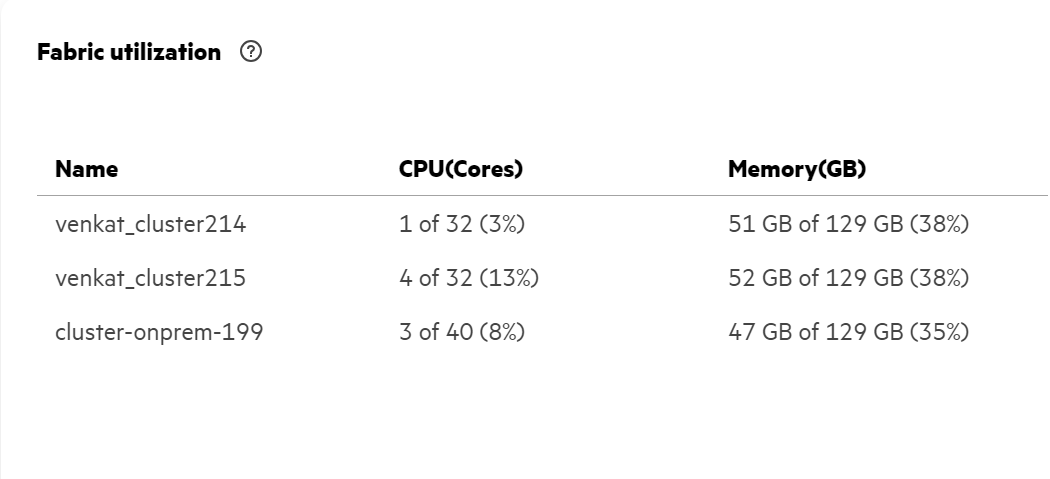Image resolution: width=1050 pixels, height=479 pixels.
Task: Click the Fabric utilization title
Action: 129,52
